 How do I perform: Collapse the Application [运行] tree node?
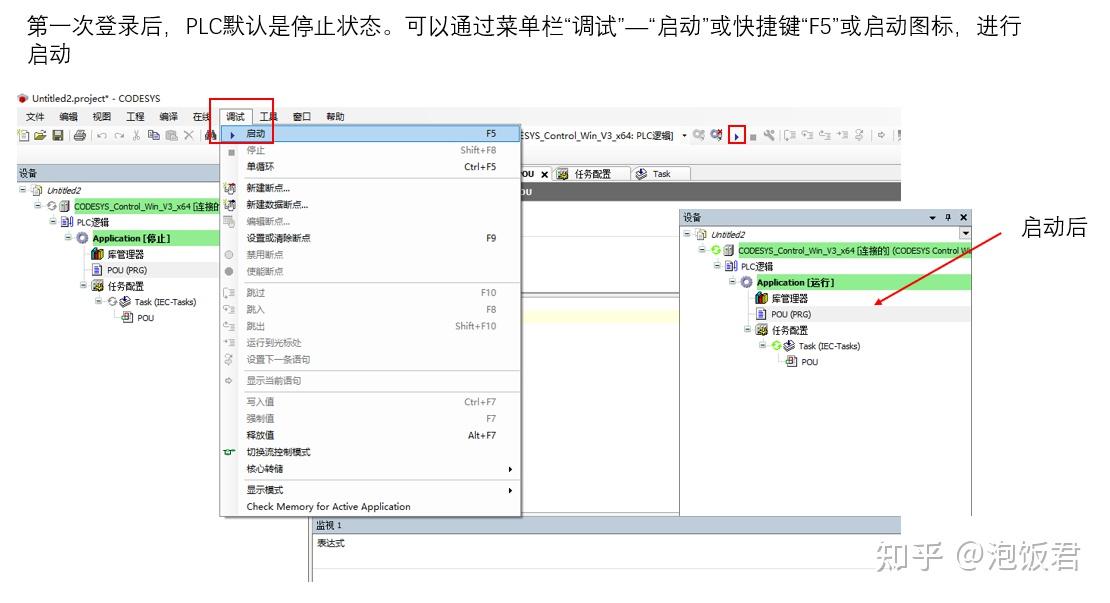tap(733, 282)
